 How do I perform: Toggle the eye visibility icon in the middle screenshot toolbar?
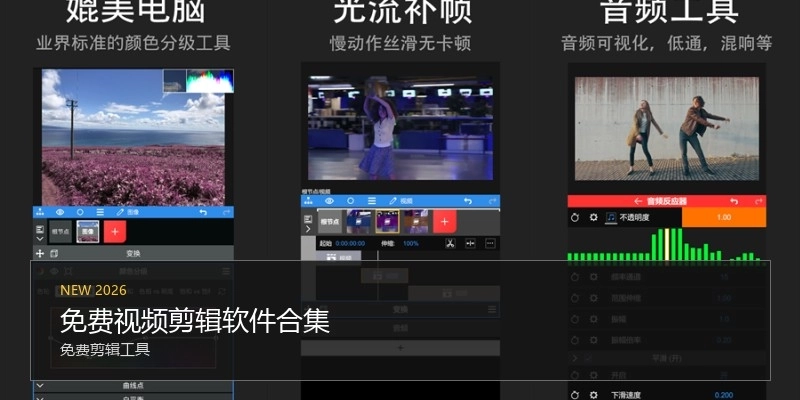[329, 201]
